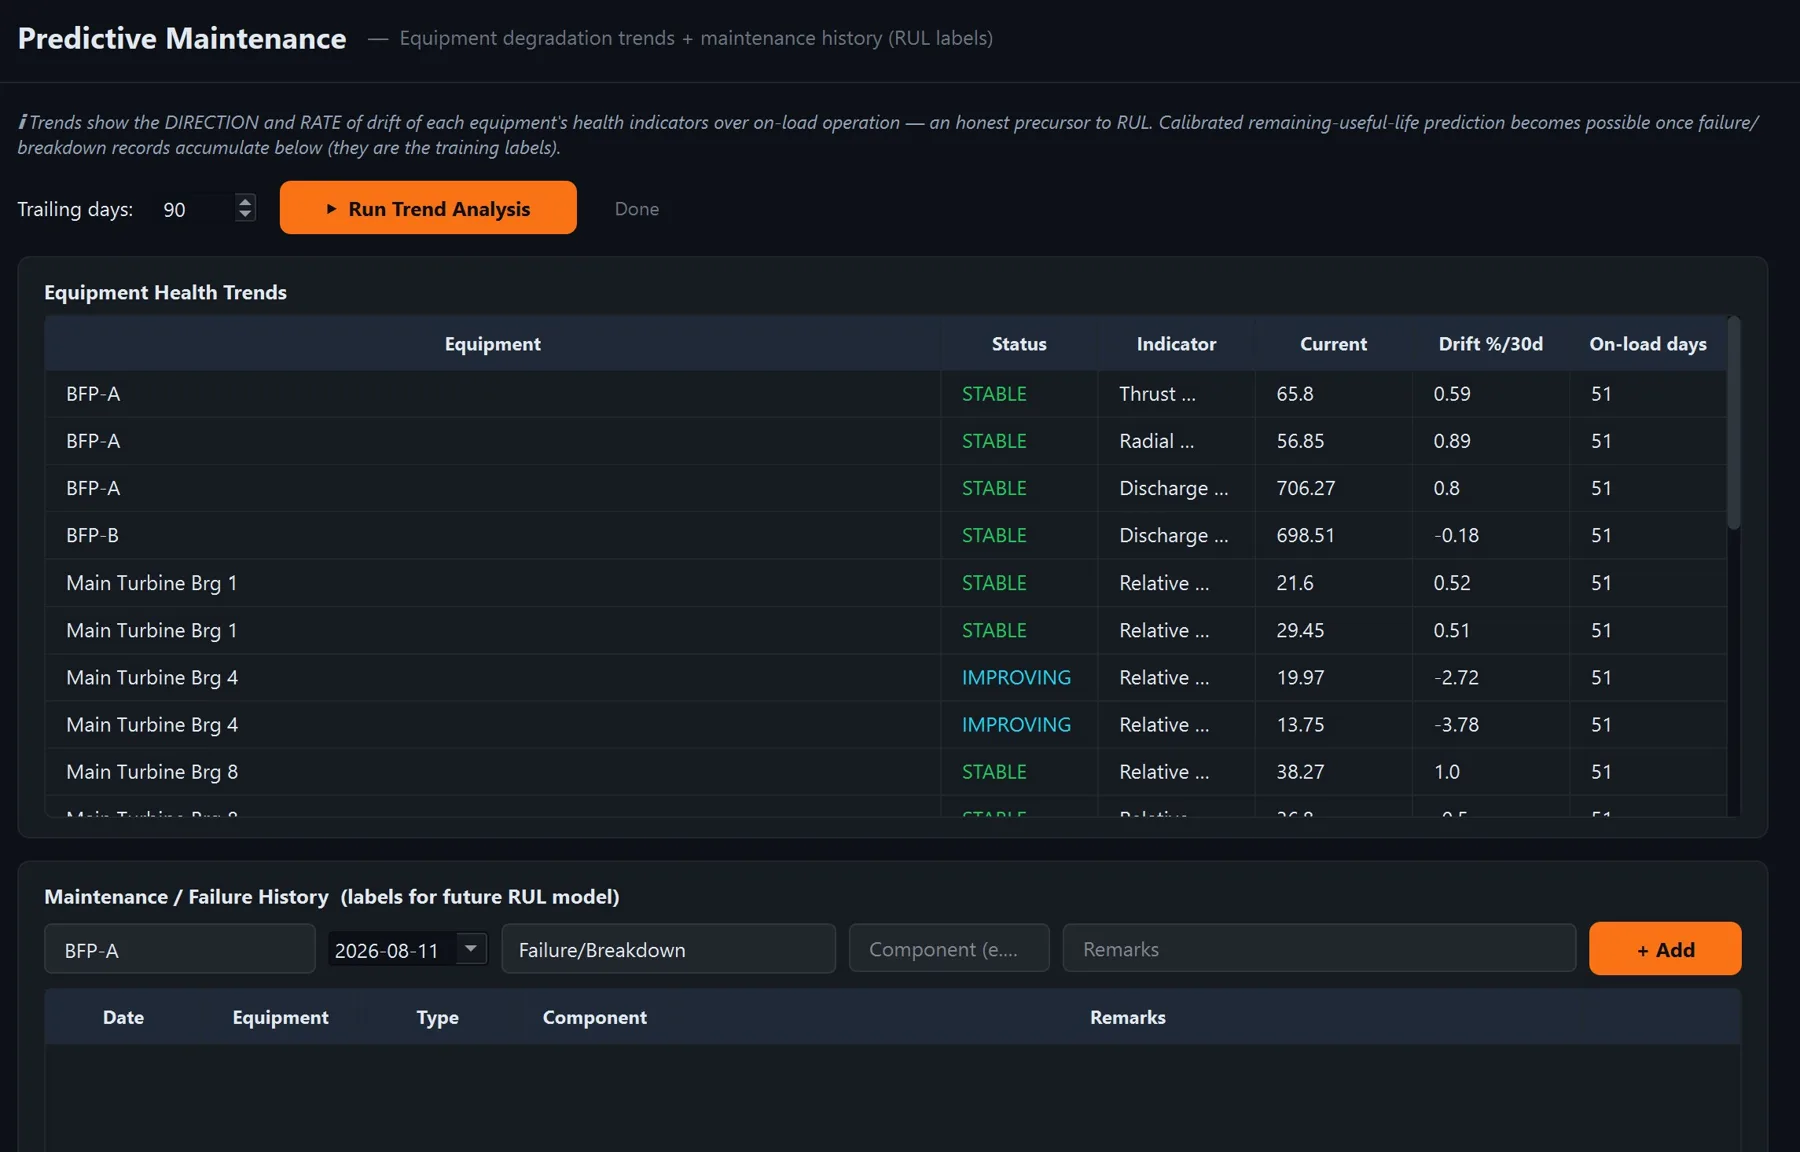Select BFP-A row with Radial indicator
The width and height of the screenshot is (1800, 1152).
tap(885, 441)
